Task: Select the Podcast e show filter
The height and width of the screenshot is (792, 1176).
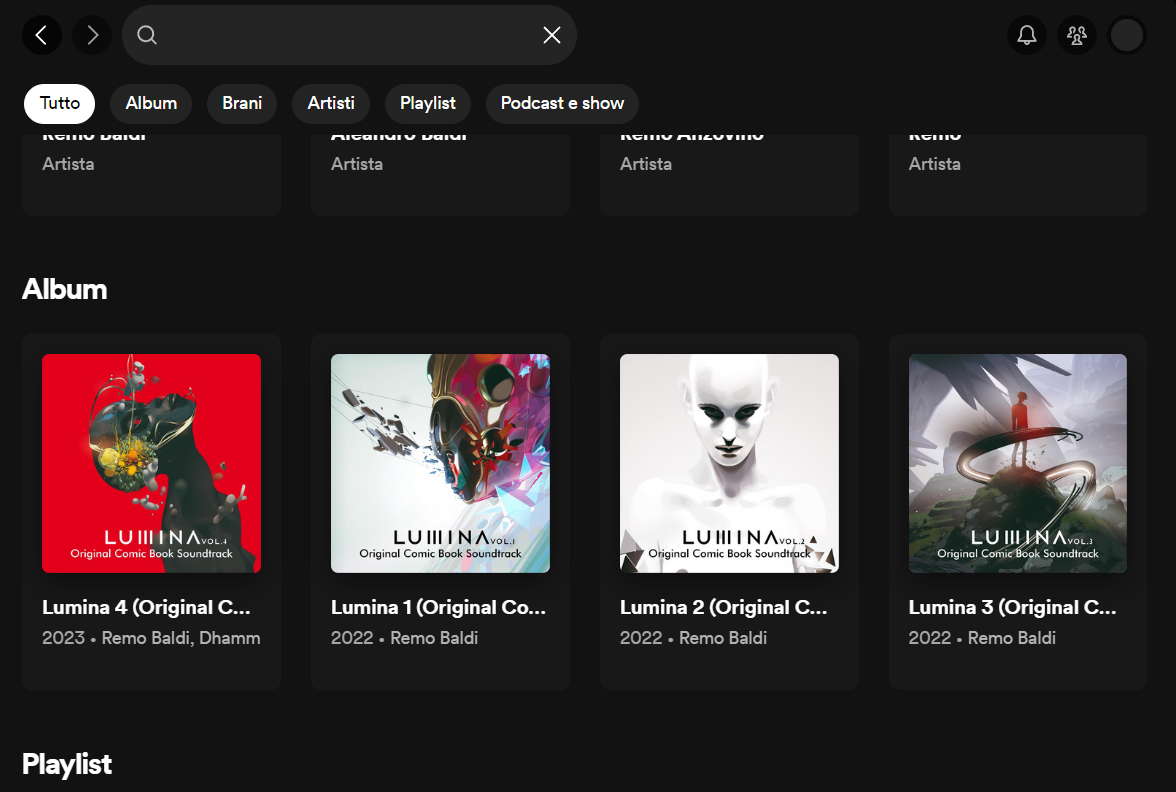Action: click(x=562, y=103)
